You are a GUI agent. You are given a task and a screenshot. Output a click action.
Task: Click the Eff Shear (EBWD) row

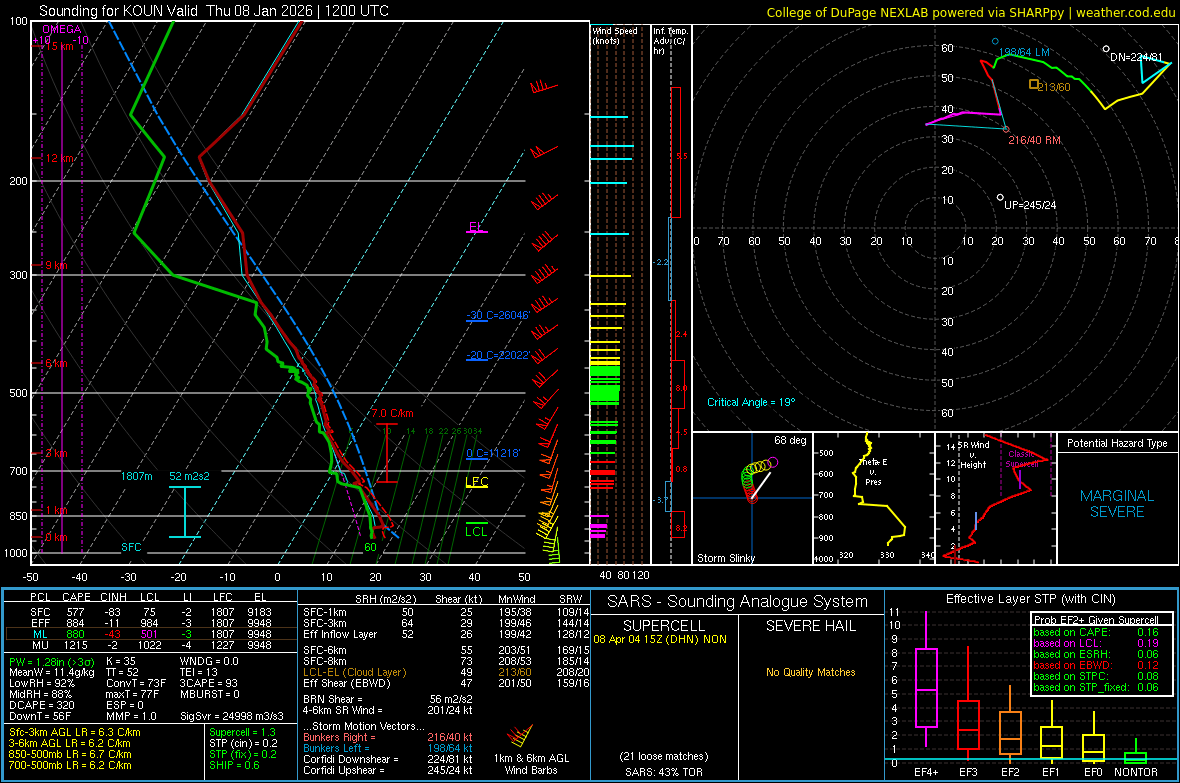click(x=445, y=683)
